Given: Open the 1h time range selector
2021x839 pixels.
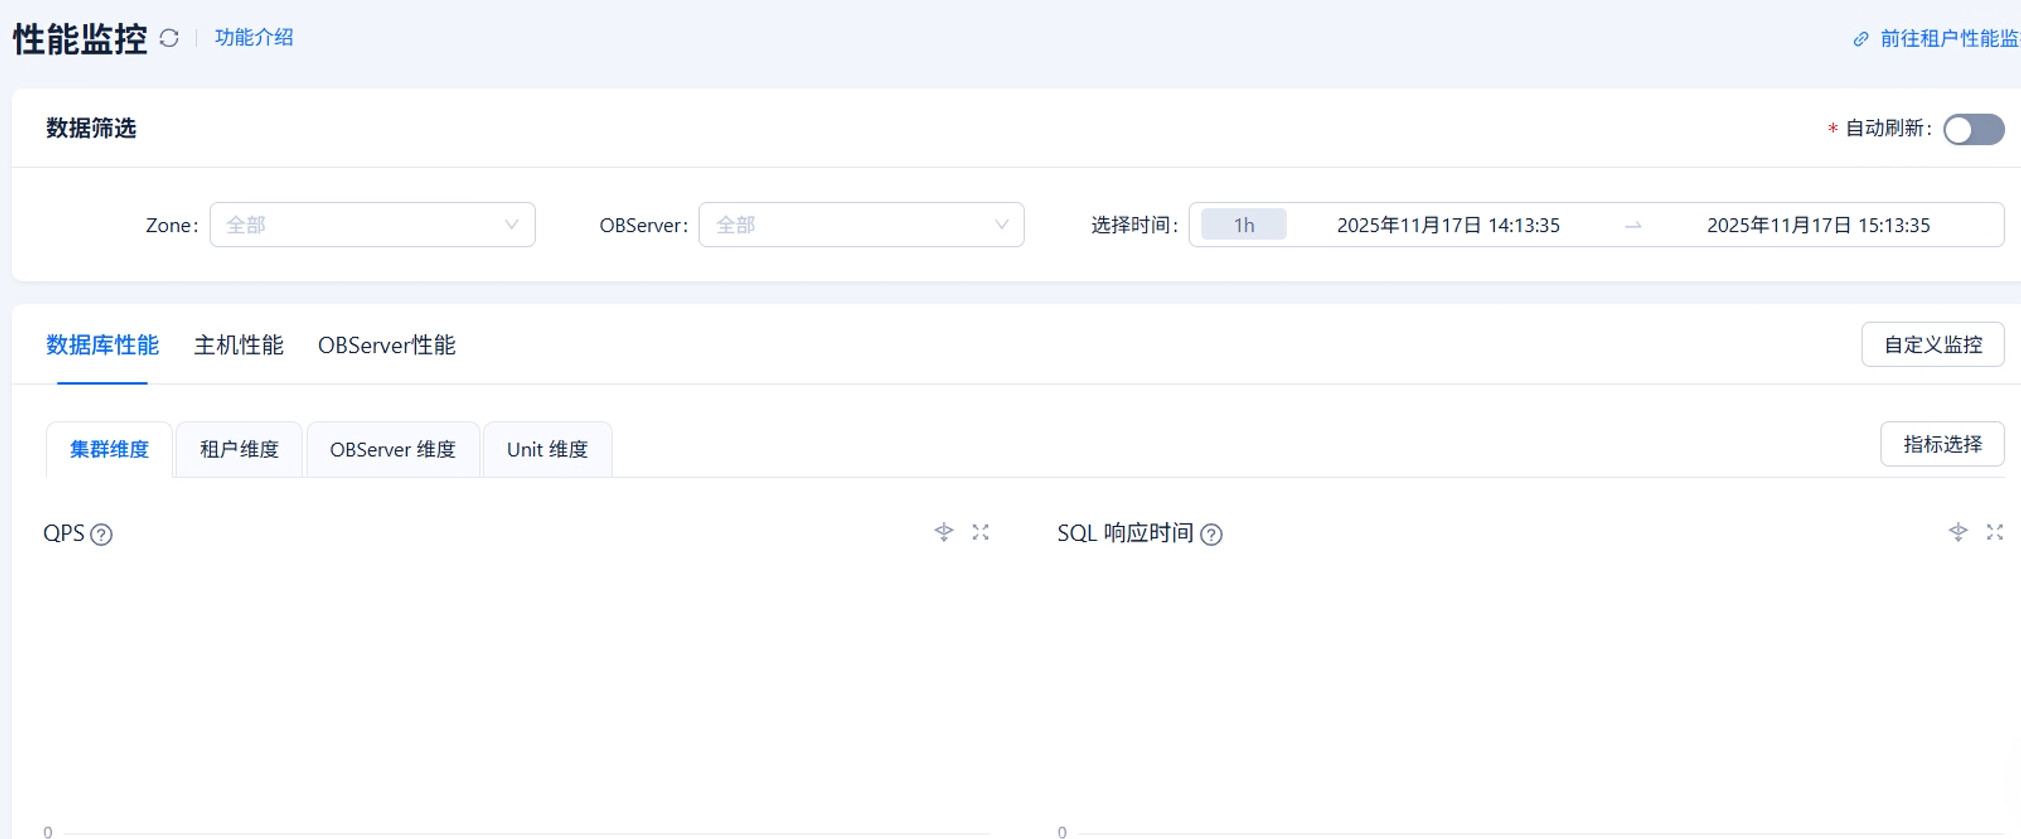Looking at the screenshot, I should point(1243,225).
